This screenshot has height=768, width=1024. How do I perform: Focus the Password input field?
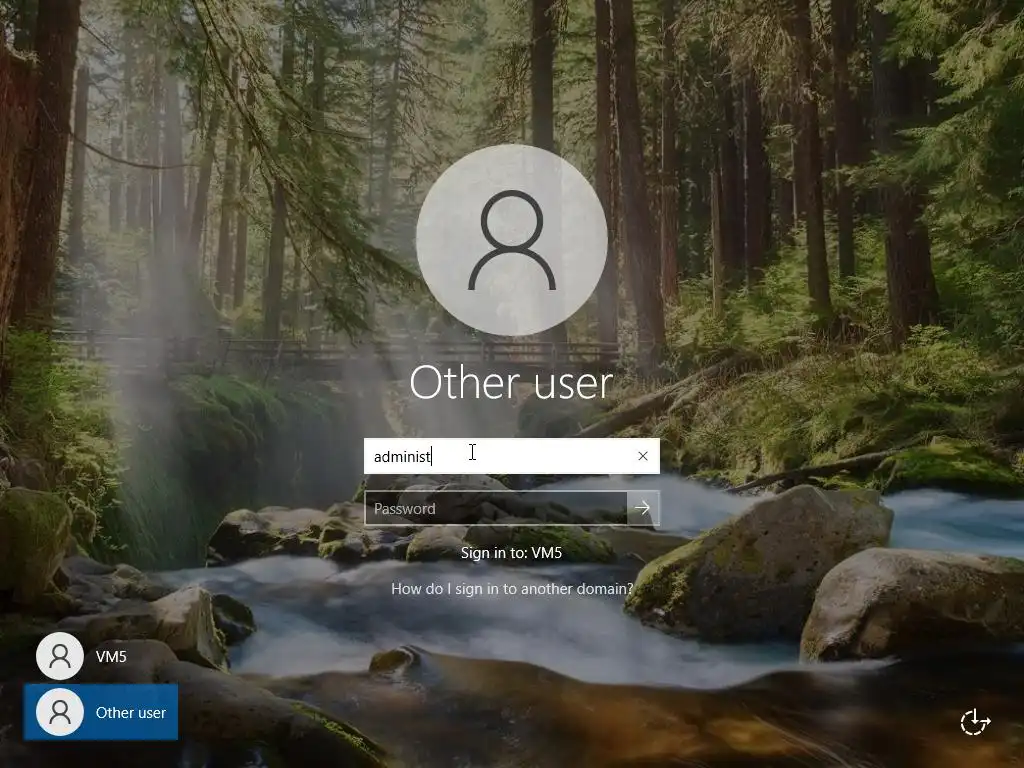click(x=496, y=508)
